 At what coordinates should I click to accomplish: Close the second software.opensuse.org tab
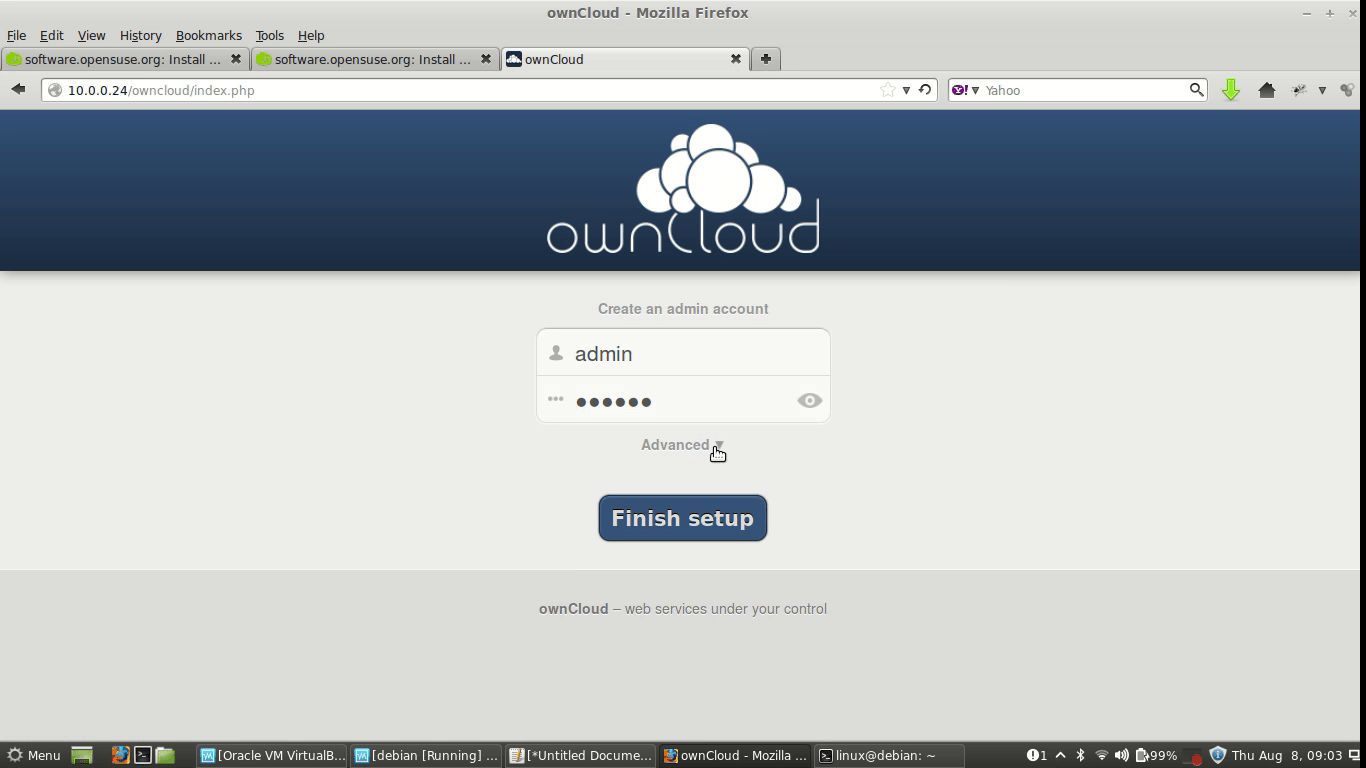click(486, 59)
